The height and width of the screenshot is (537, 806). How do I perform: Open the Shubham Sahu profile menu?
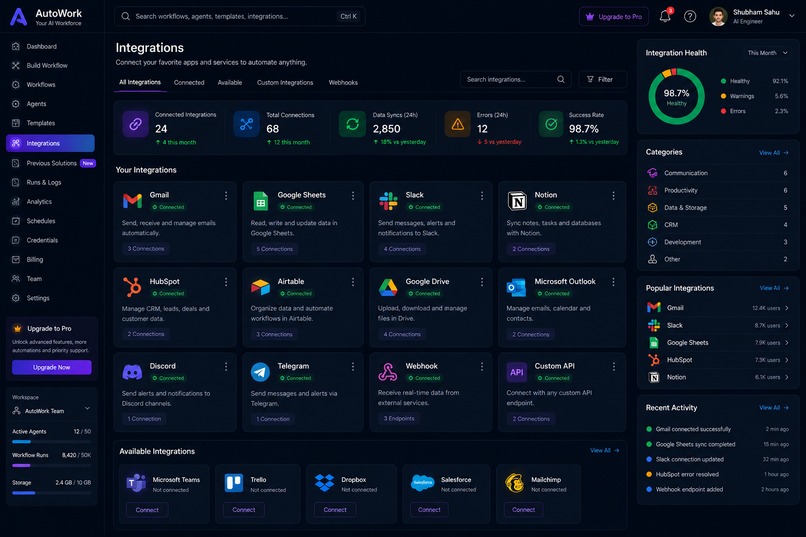pos(752,16)
